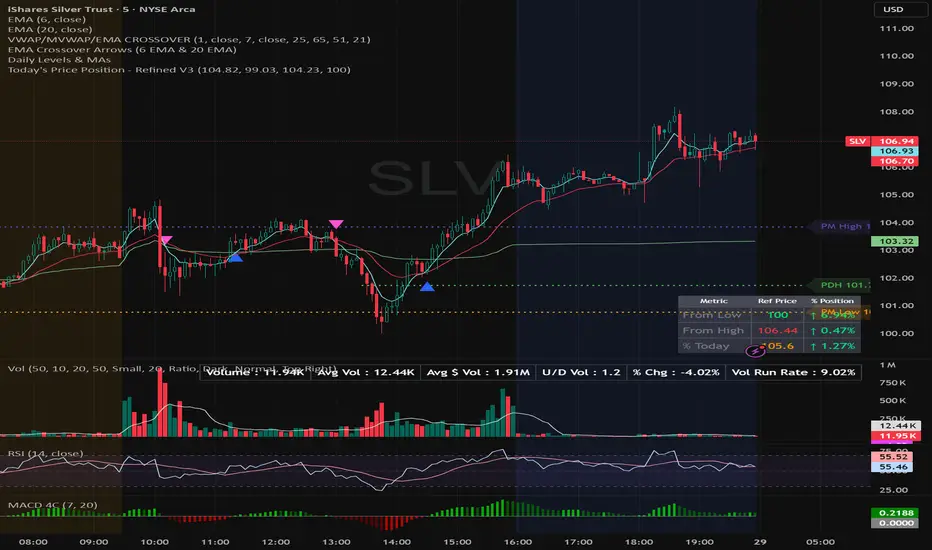Select the Daily Levels & MAs indicator
The width and height of the screenshot is (932, 550).
(59, 59)
